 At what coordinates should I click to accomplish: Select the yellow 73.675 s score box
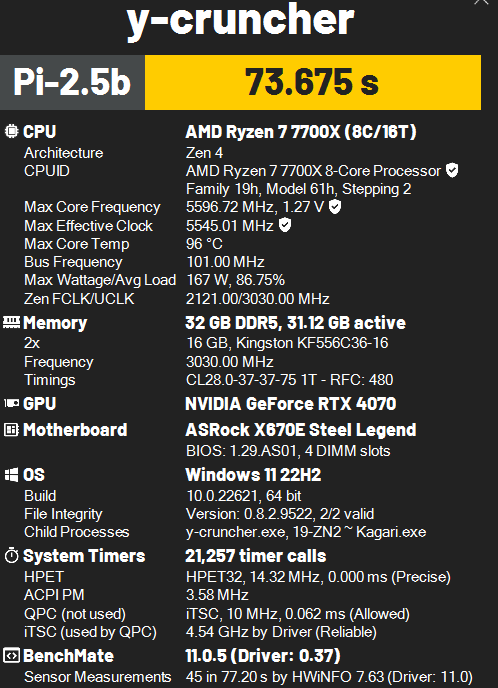(313, 82)
